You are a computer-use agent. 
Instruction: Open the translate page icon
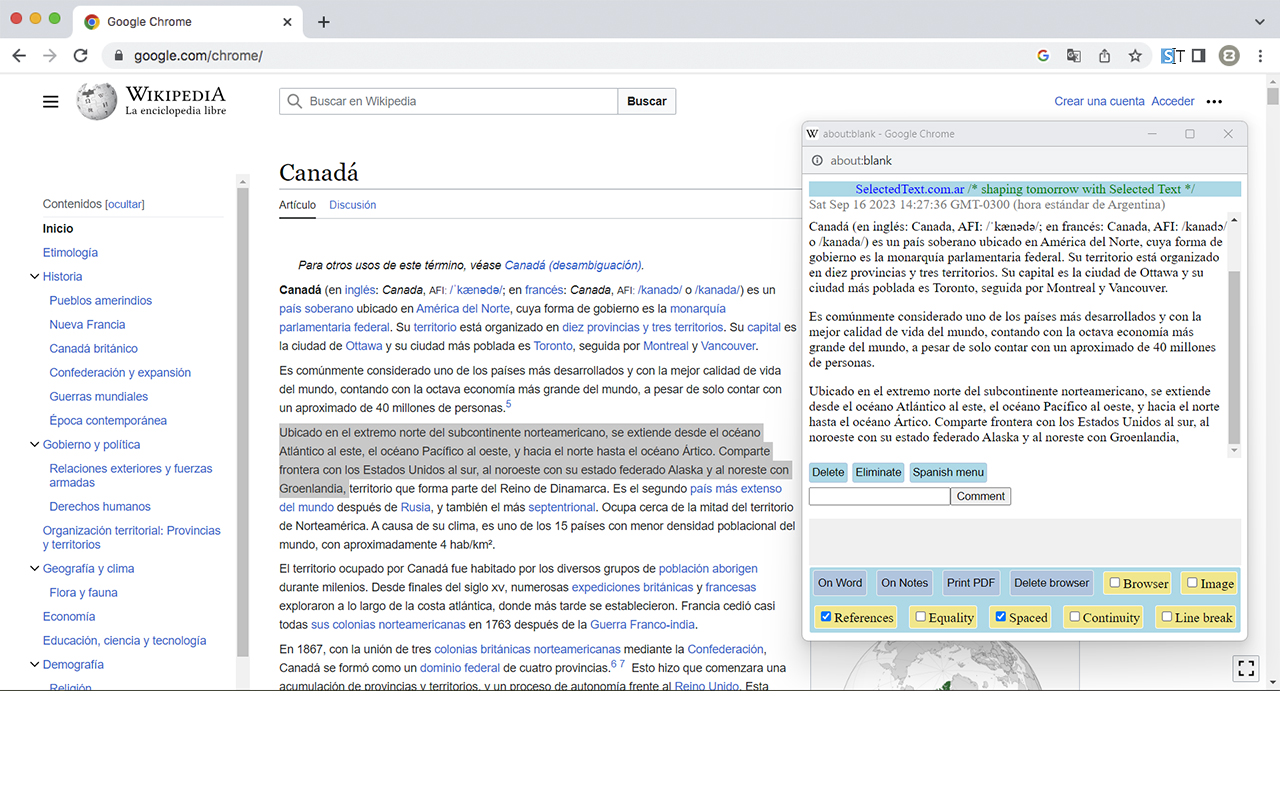click(x=1074, y=56)
